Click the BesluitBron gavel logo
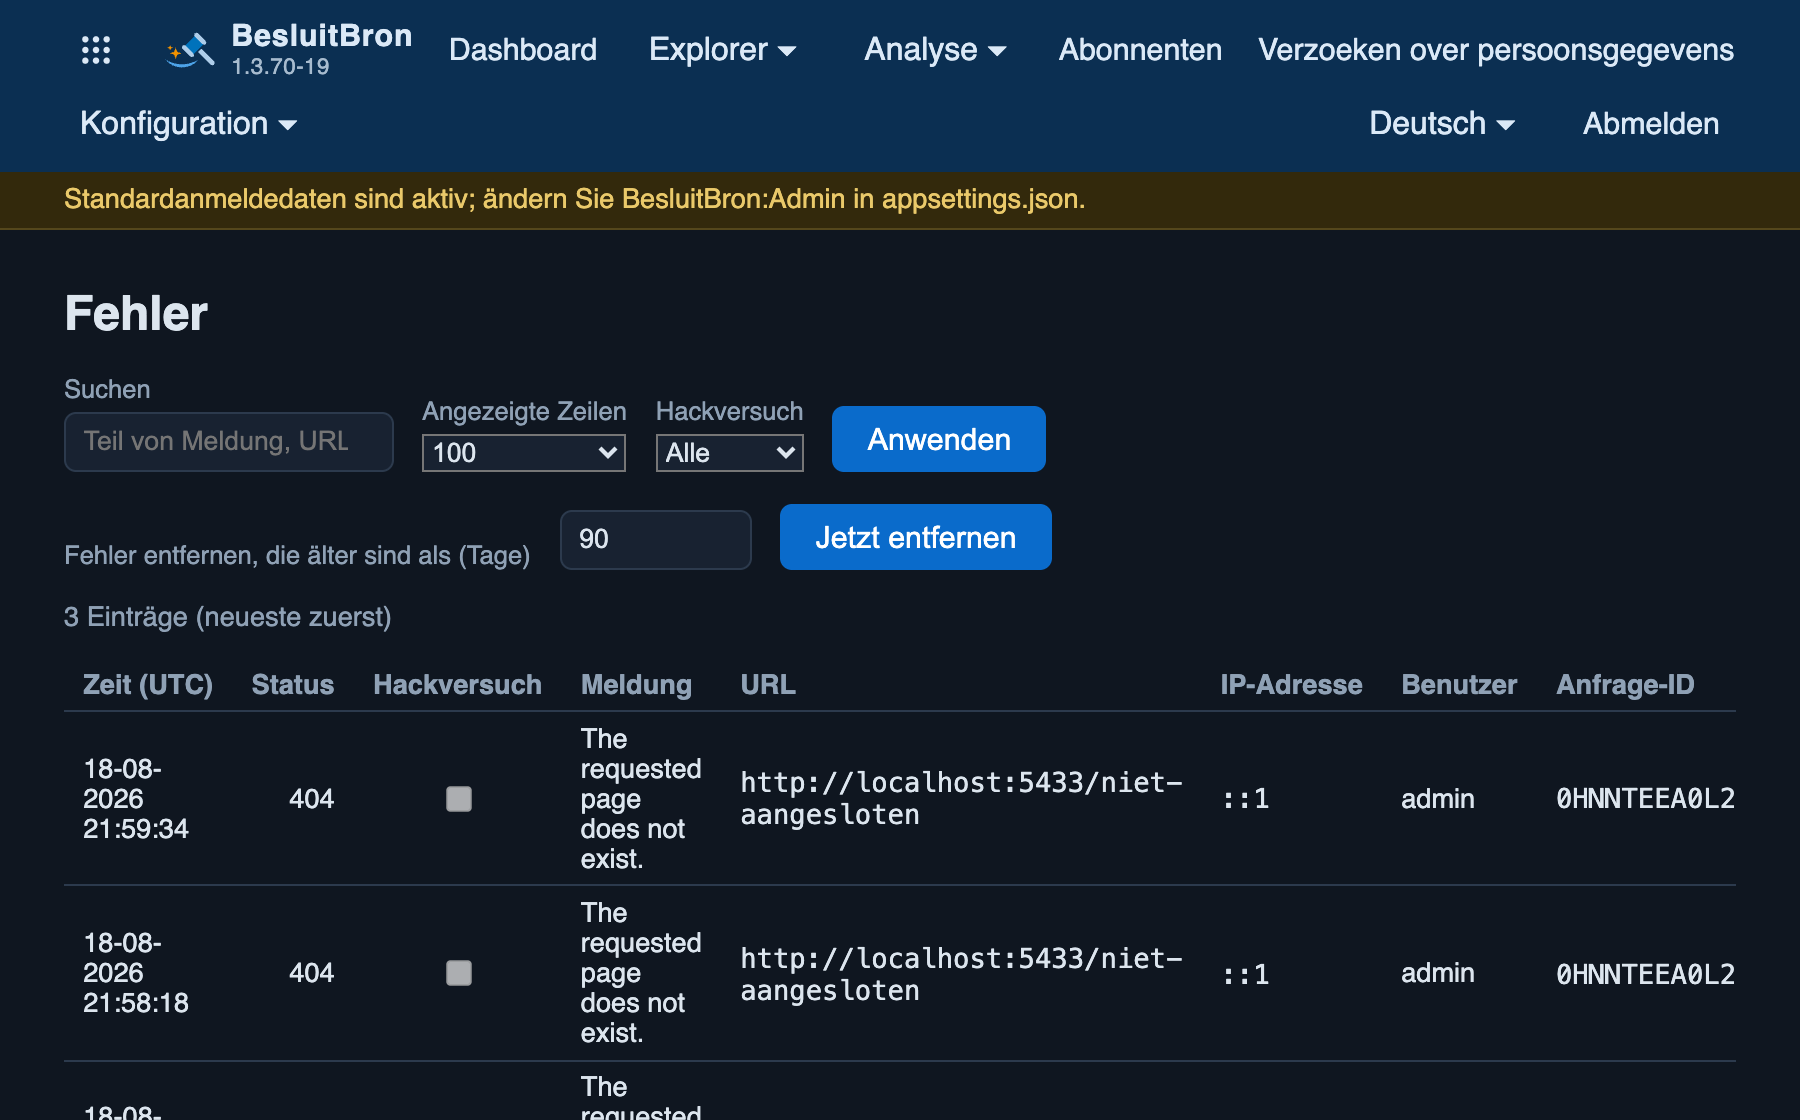Viewport: 1800px width, 1120px height. coord(190,50)
